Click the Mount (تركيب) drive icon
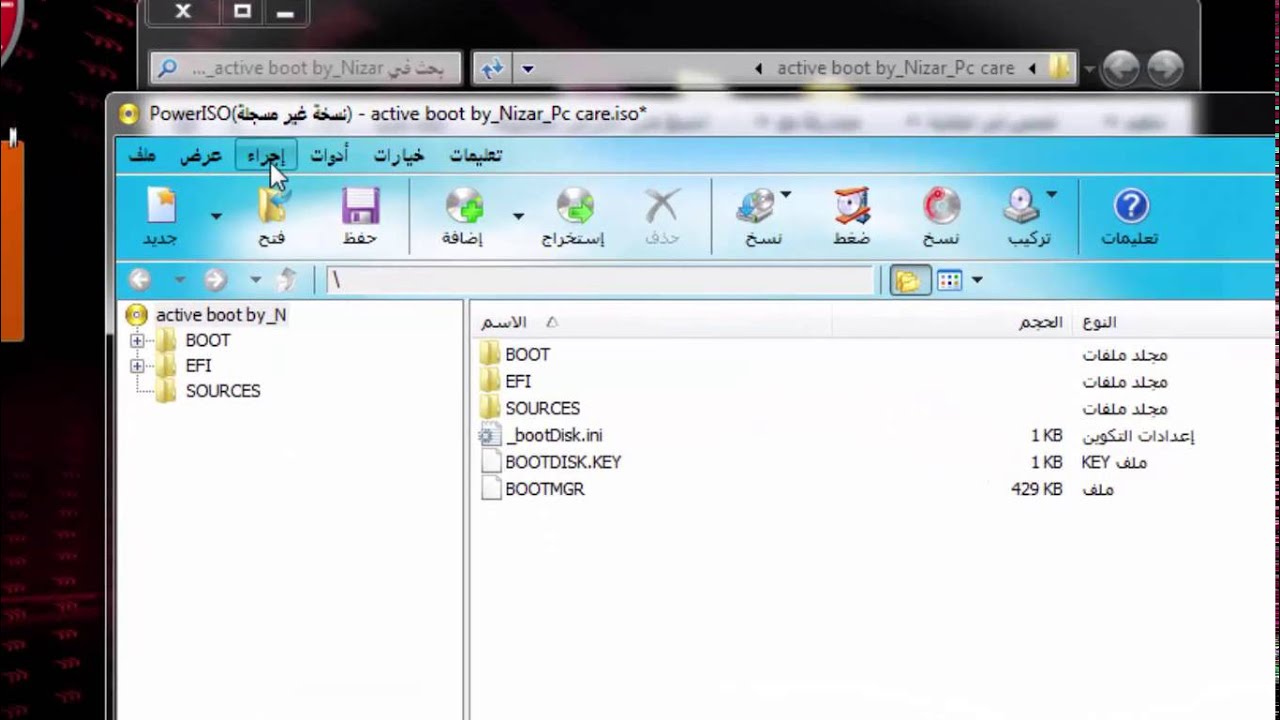This screenshot has width=1280, height=720. coord(1022,206)
